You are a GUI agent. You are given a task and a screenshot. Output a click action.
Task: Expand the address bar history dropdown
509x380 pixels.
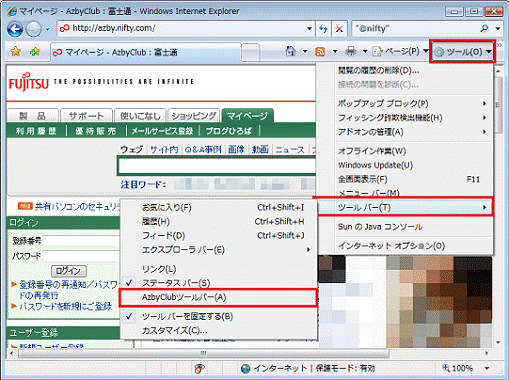point(310,29)
